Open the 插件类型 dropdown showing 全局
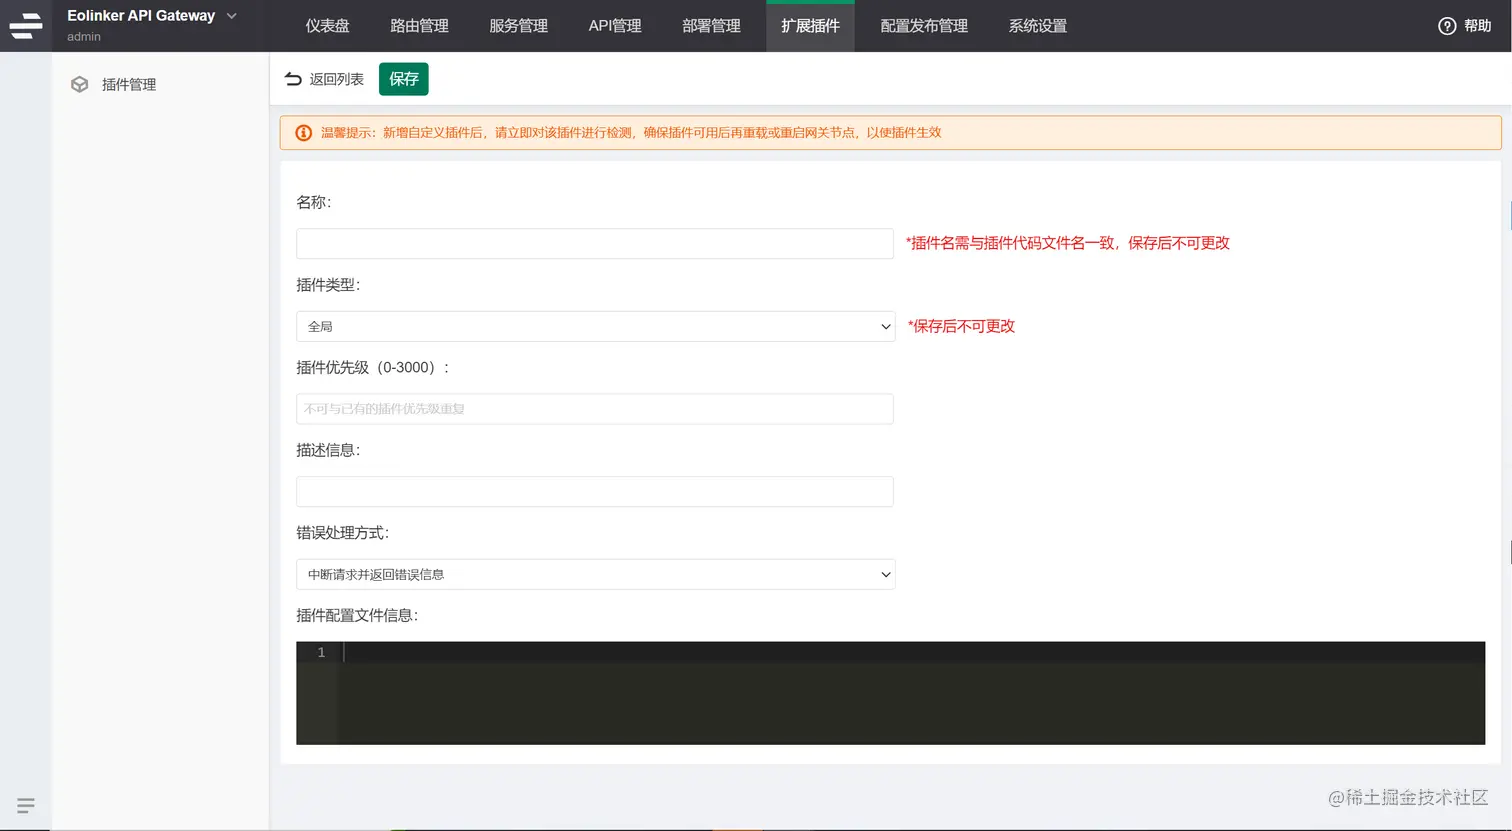Screen dimensions: 1512x831 594,326
